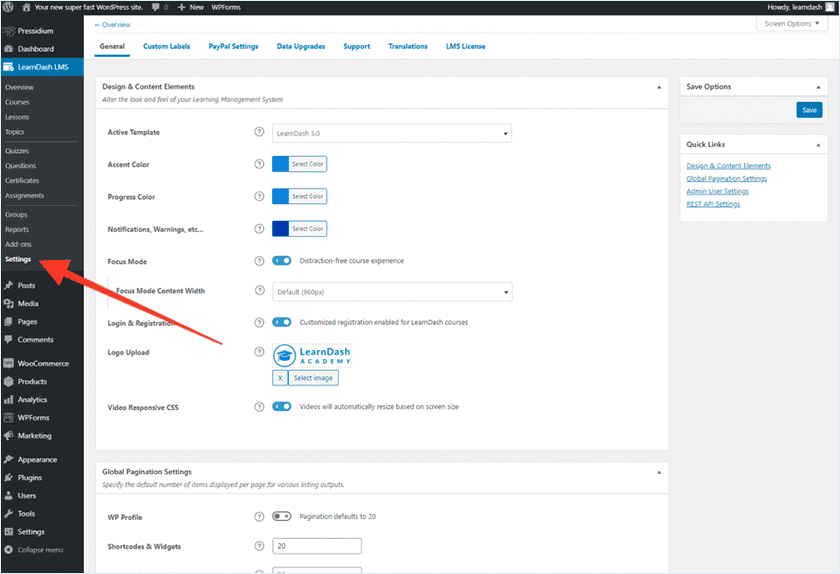Image resolution: width=840 pixels, height=574 pixels.
Task: Click the WooCommerce sidebar icon
Action: (x=9, y=363)
